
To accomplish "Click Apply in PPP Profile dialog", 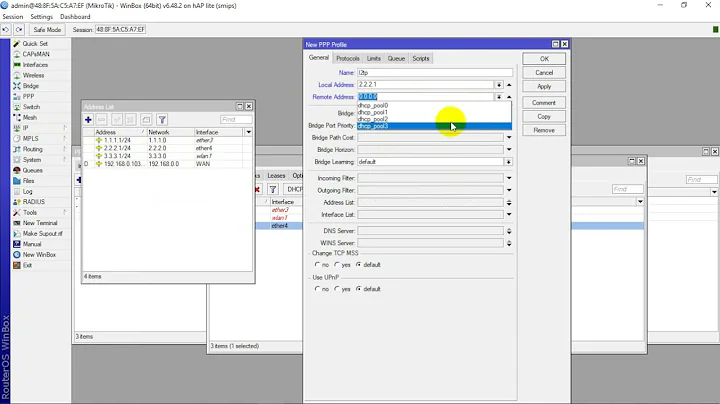I will point(544,86).
